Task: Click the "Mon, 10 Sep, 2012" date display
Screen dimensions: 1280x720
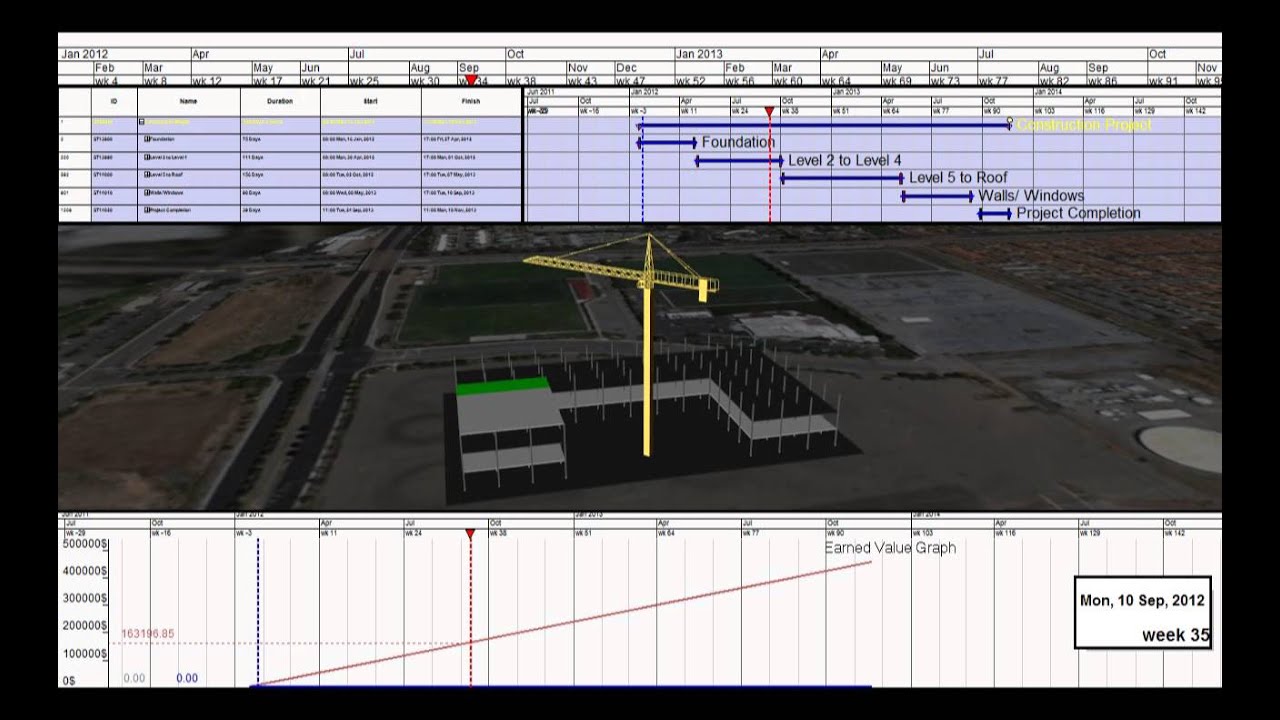Action: [1142, 601]
